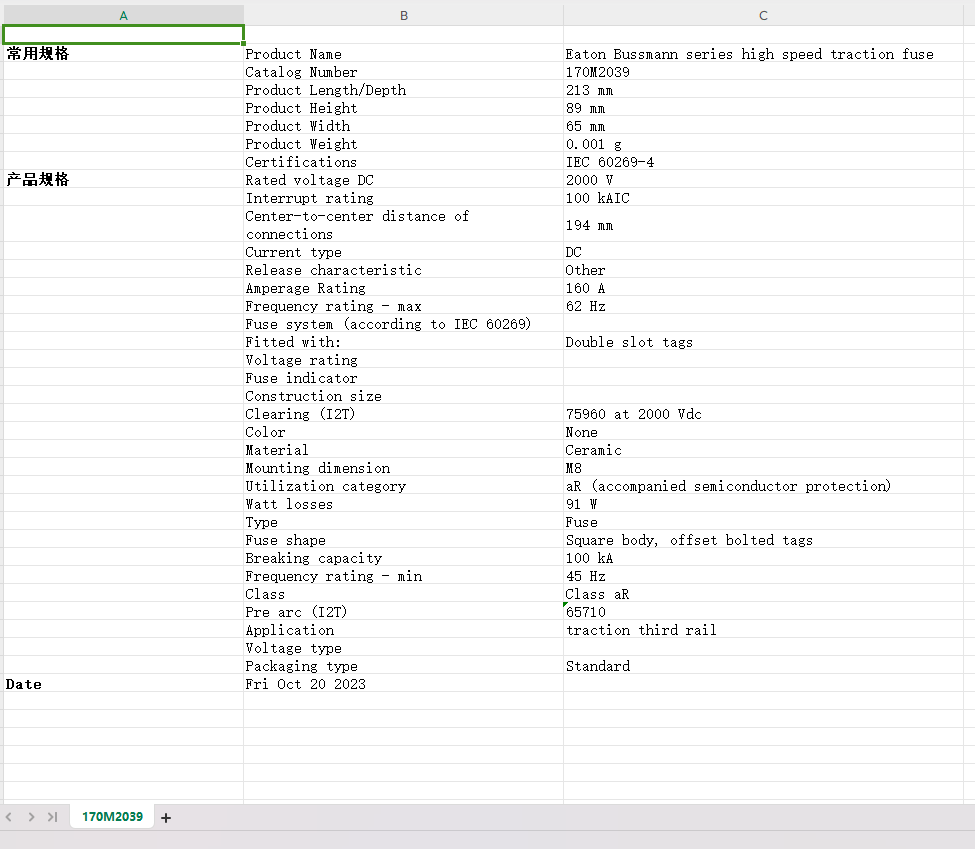Select the Packaging type cell
The width and height of the screenshot is (975, 849).
(x=404, y=666)
